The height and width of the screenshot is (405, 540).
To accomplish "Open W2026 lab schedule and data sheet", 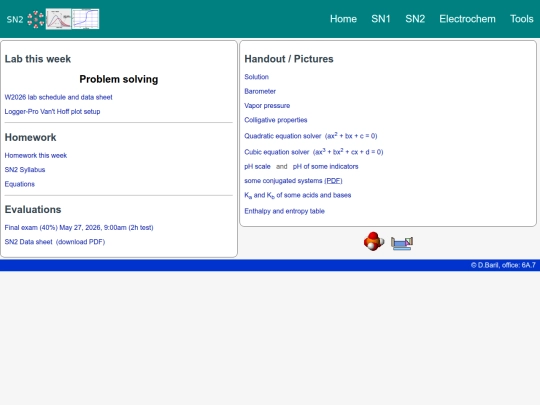I will [59, 97].
